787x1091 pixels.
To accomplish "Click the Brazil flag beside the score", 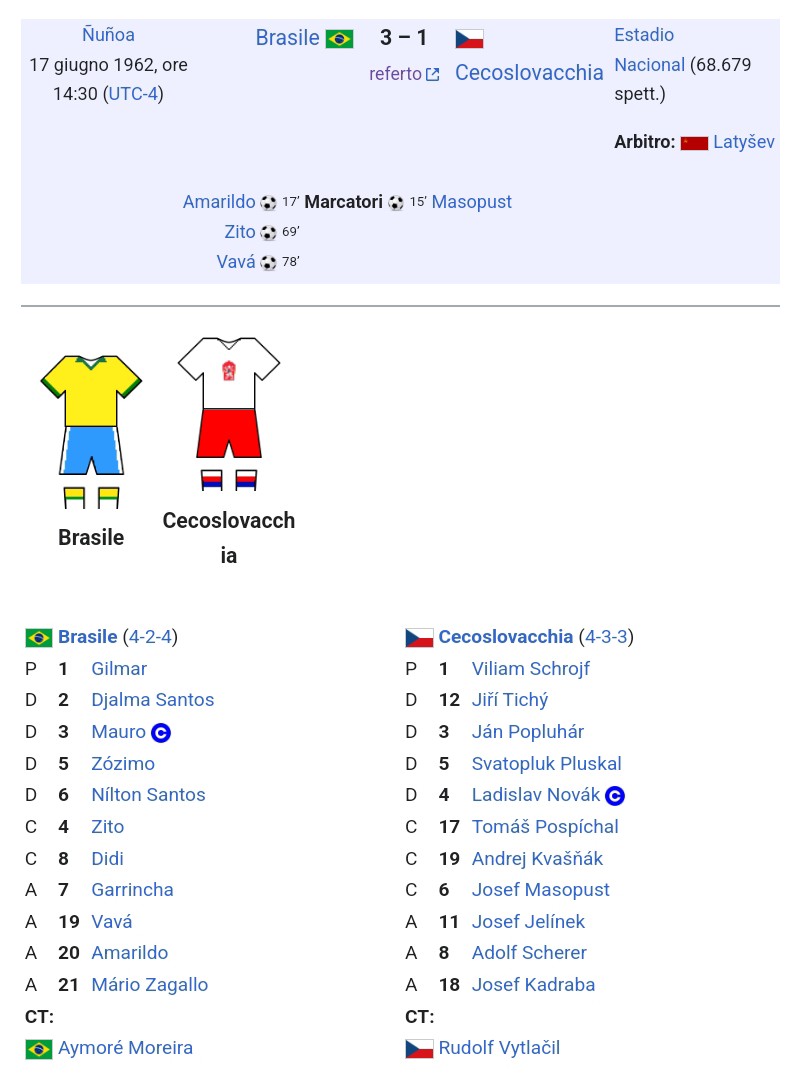I will (x=339, y=39).
